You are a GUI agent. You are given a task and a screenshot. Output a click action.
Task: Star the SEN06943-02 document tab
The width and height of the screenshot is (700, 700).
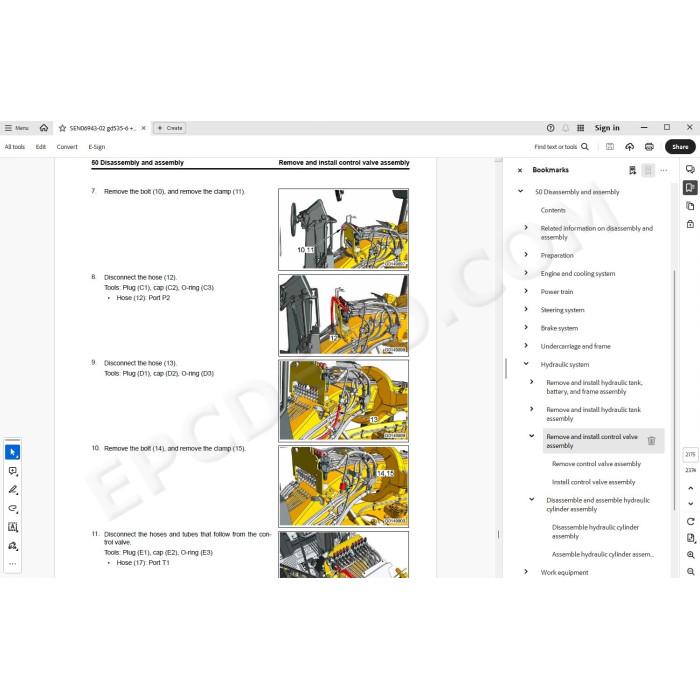coord(62,128)
